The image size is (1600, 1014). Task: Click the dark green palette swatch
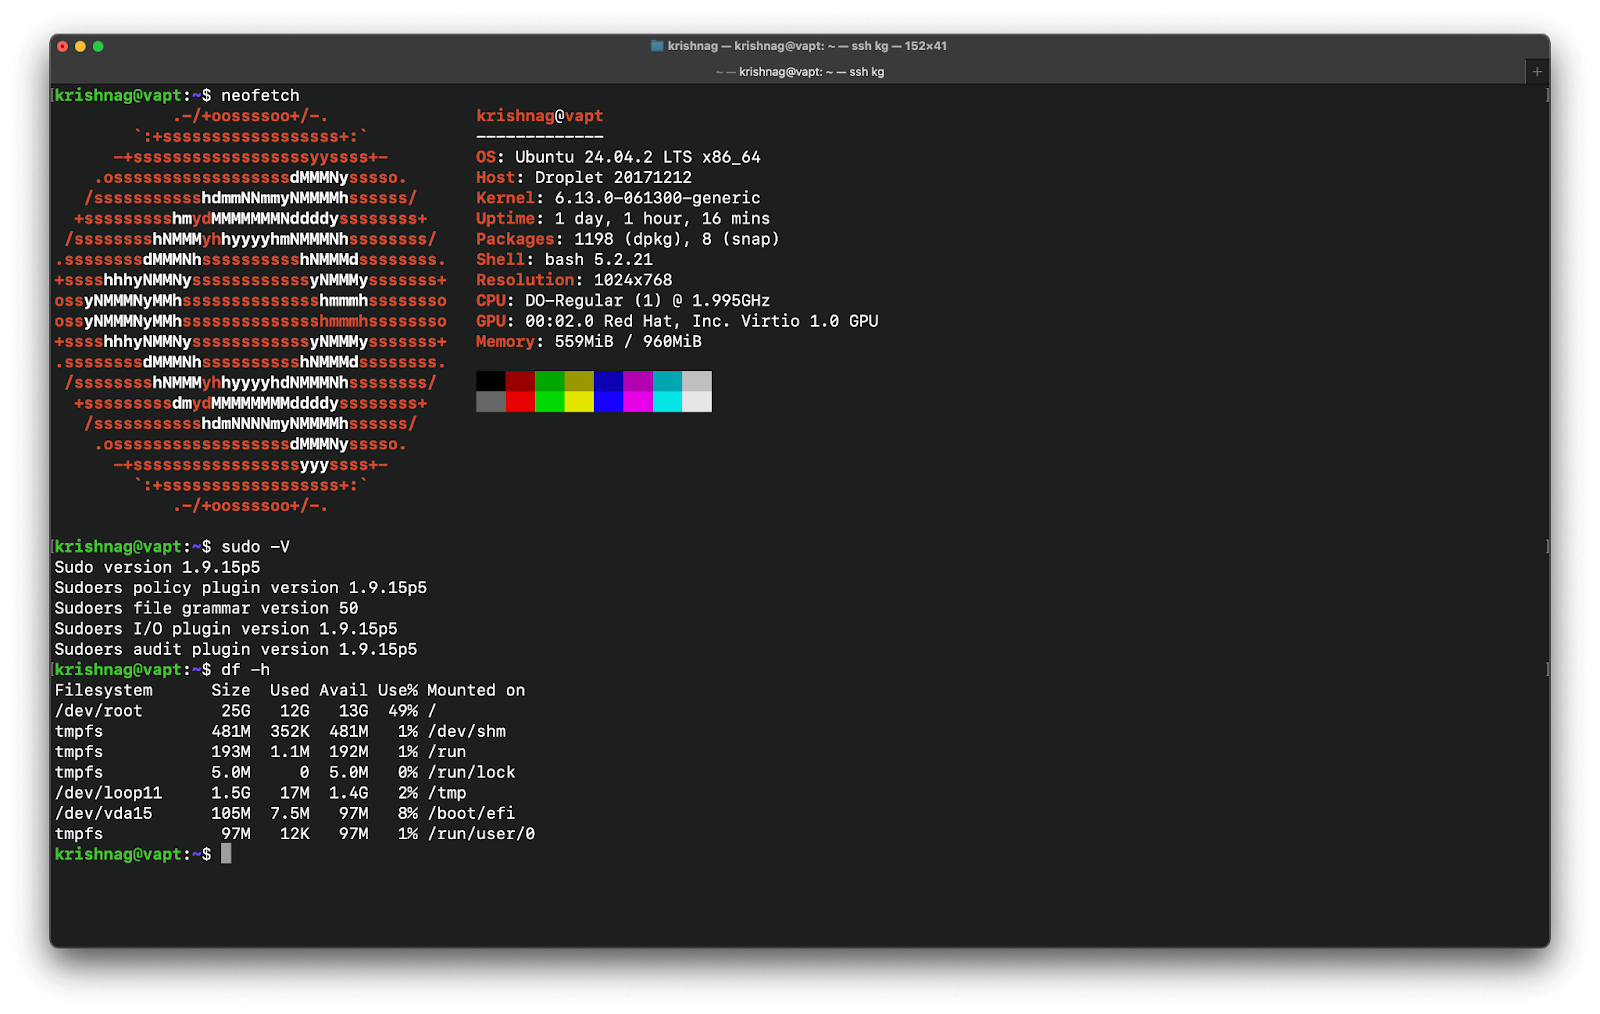click(550, 381)
